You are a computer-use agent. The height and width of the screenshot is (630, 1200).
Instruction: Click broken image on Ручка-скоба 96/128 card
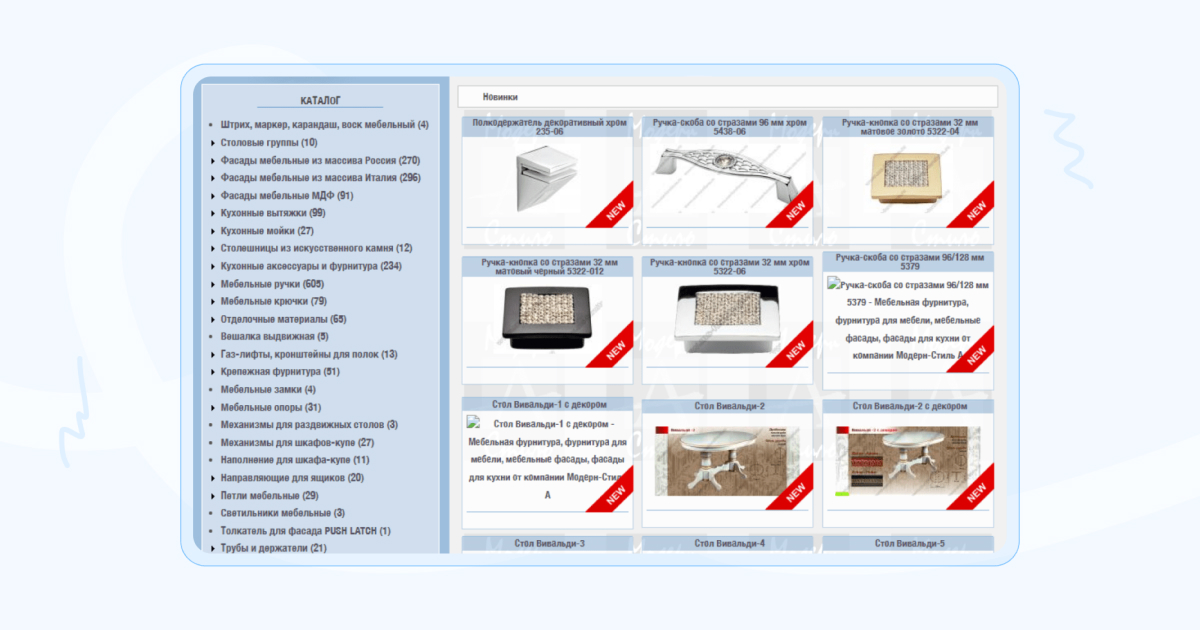[834, 285]
